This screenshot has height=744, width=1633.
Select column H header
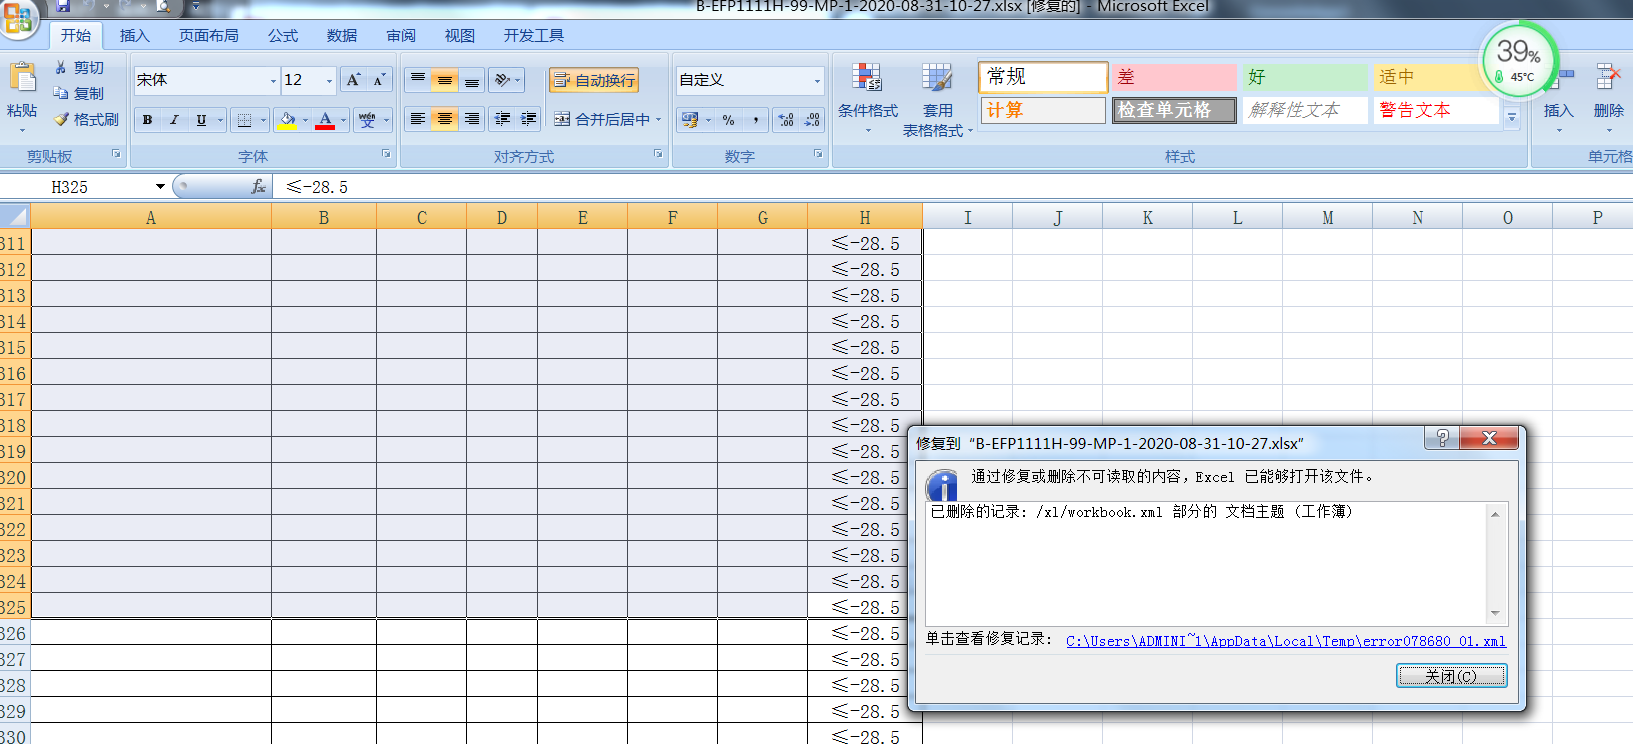(x=864, y=217)
